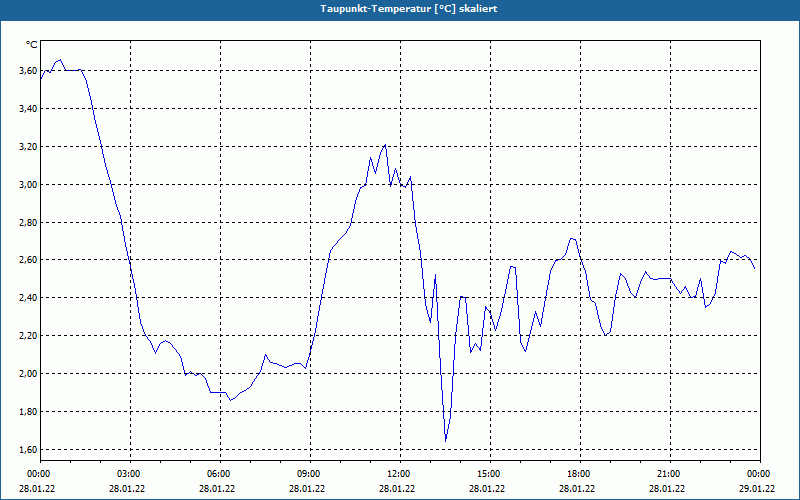Click the 21:00 time axis label

tap(670, 474)
